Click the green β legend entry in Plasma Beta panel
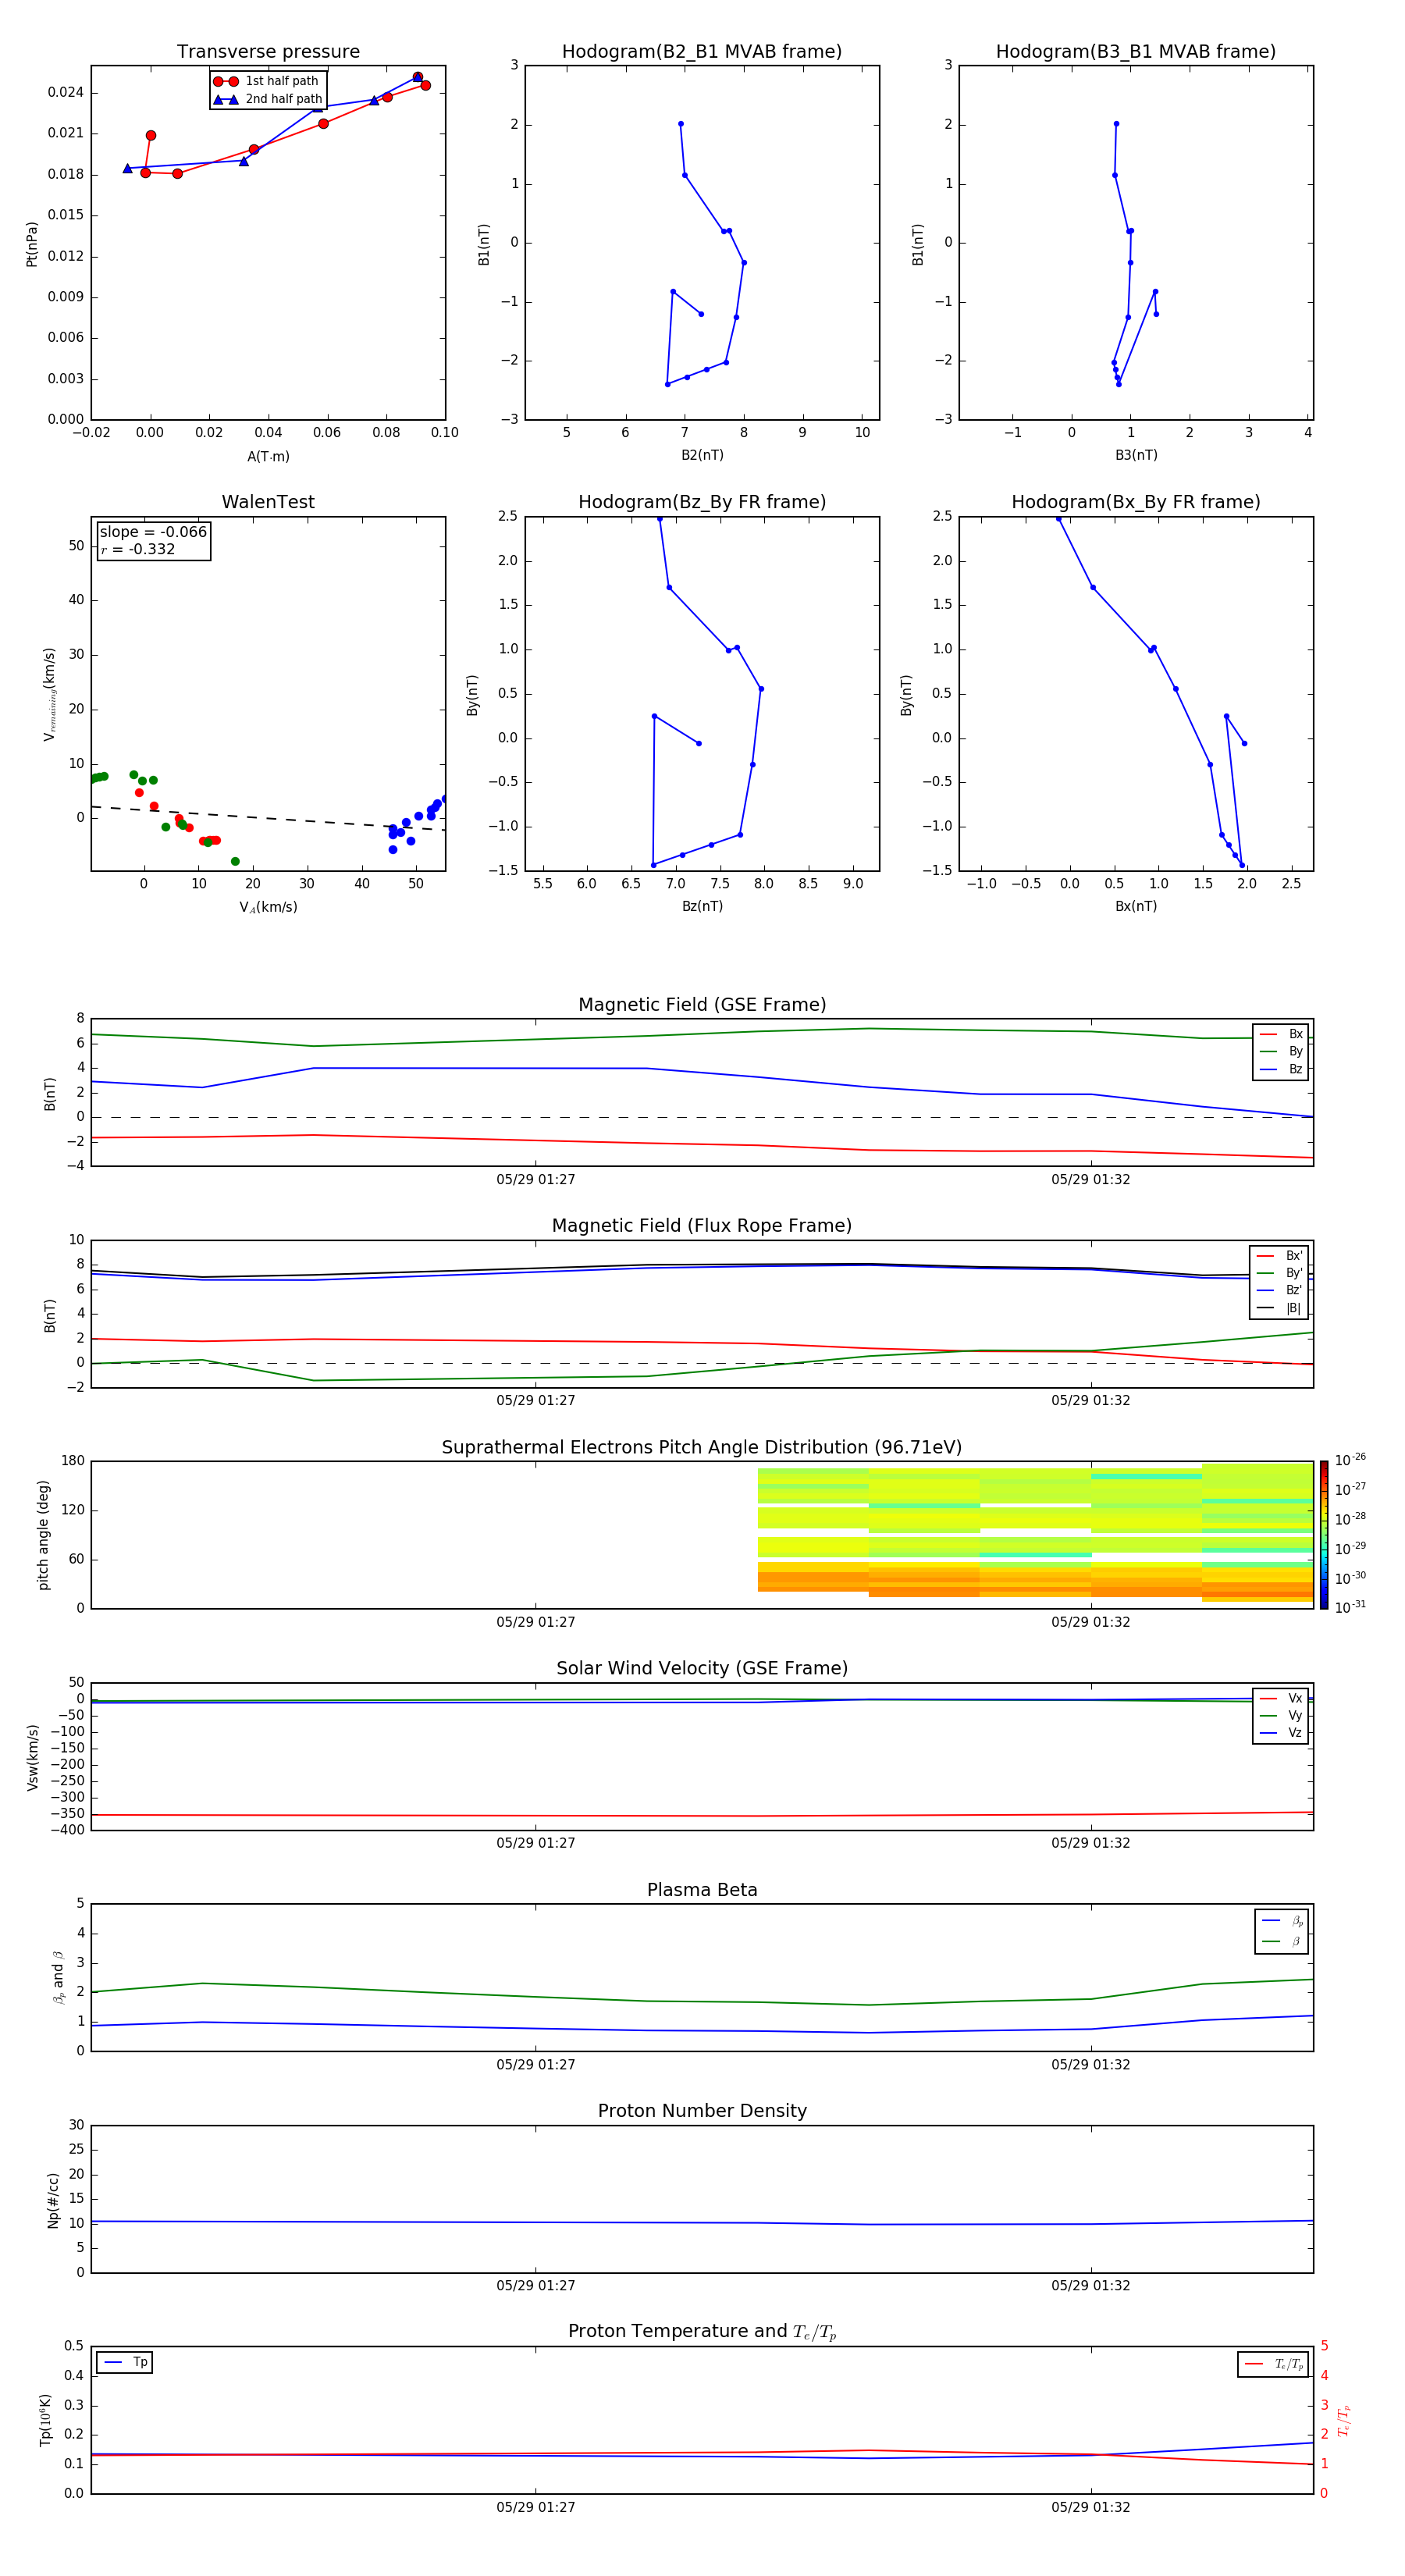Viewport: 1405px width, 2576px height. click(1282, 1941)
